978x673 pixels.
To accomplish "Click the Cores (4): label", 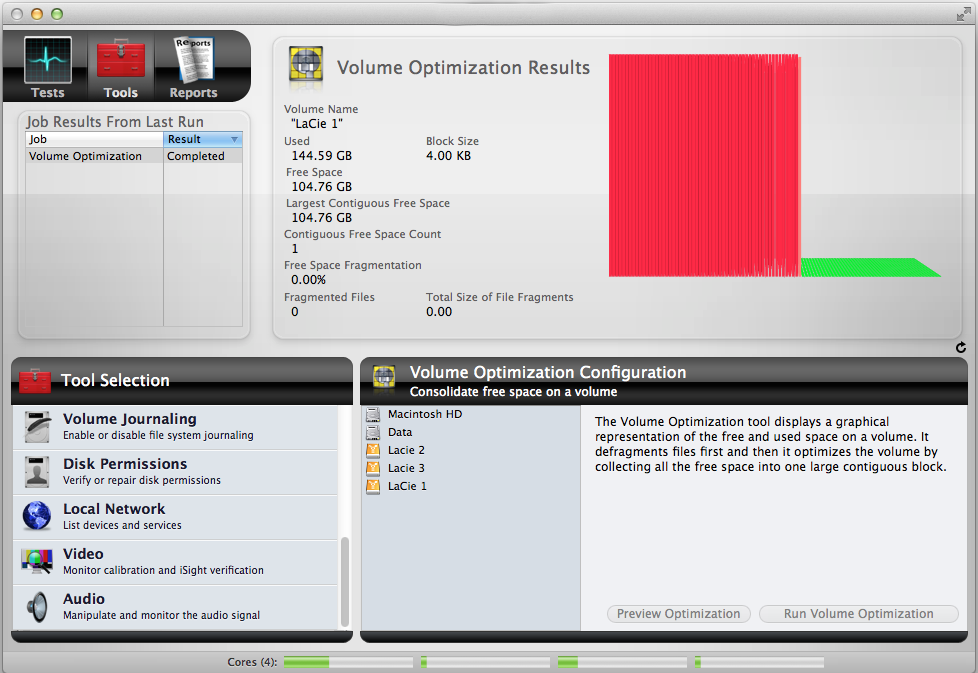I will coord(252,662).
